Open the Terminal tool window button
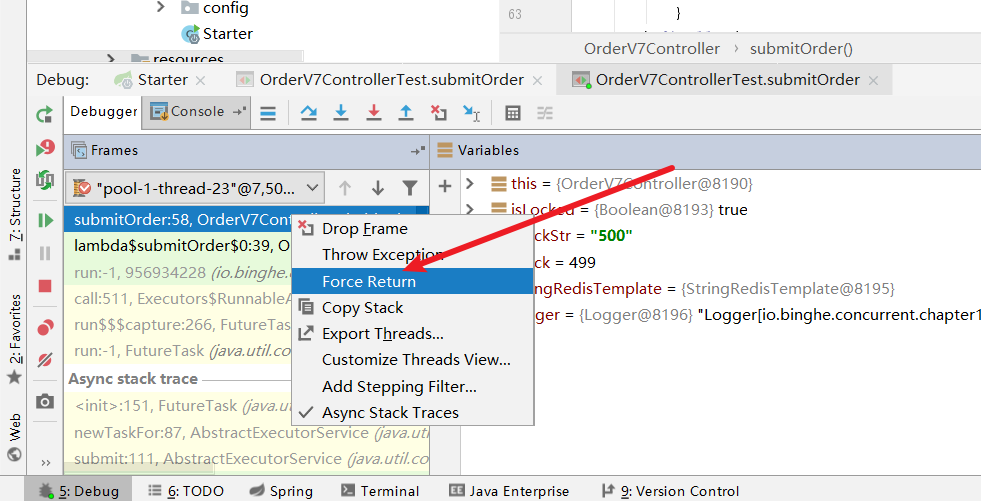The image size is (981, 501). [380, 491]
